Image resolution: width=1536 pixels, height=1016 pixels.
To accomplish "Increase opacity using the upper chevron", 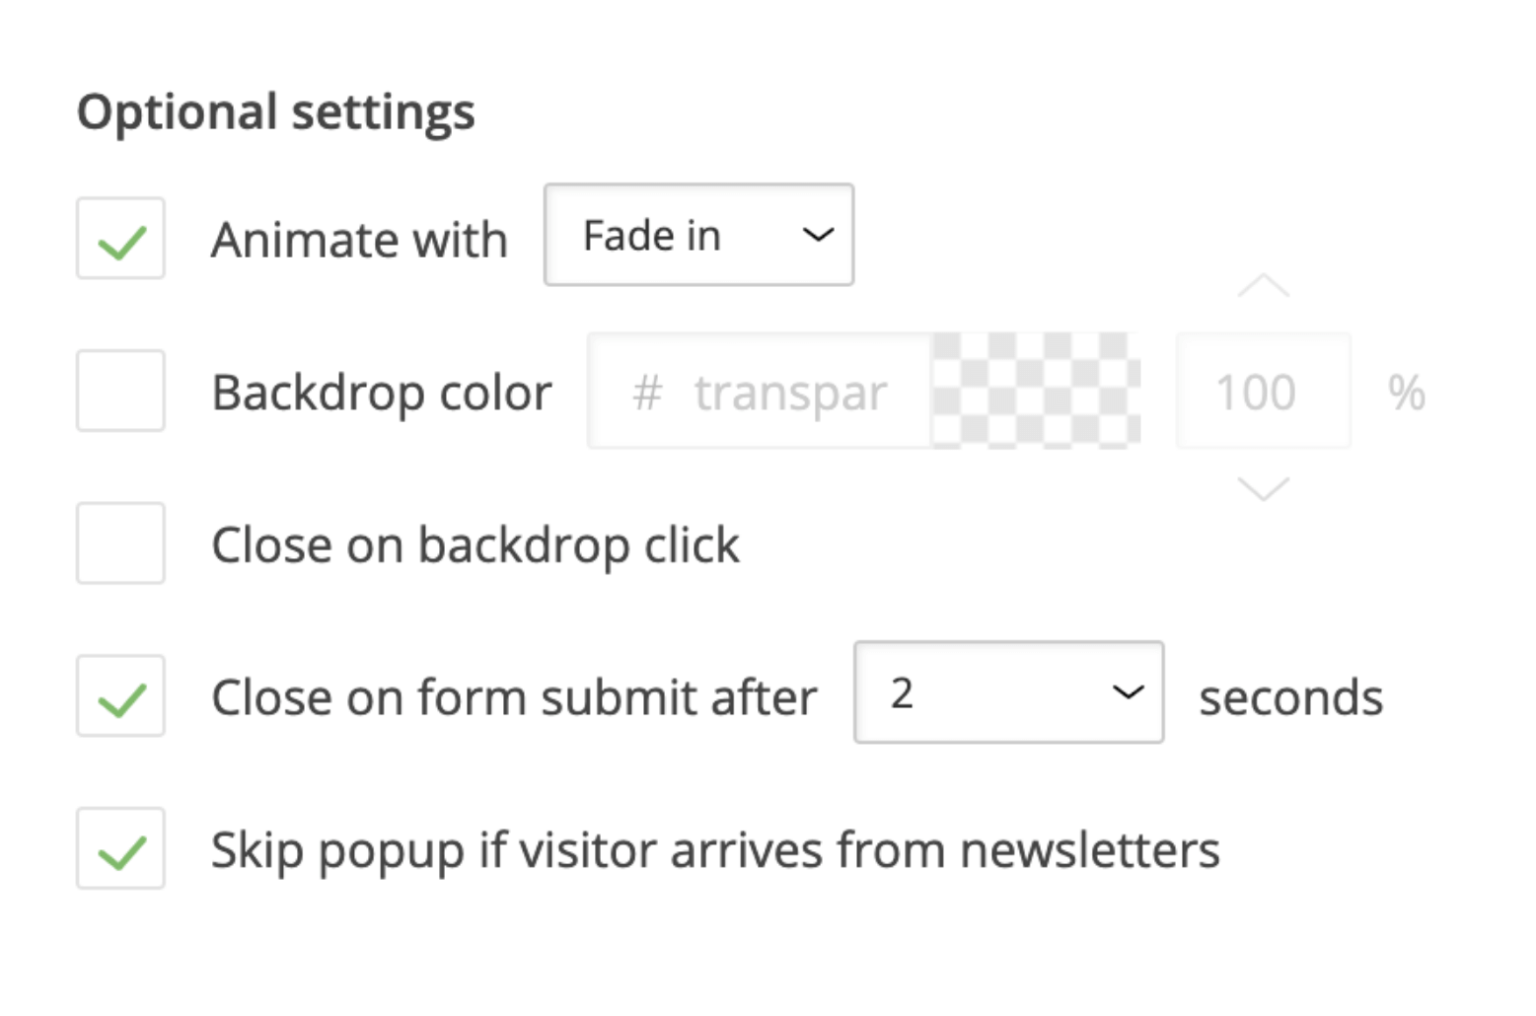I will (1263, 288).
